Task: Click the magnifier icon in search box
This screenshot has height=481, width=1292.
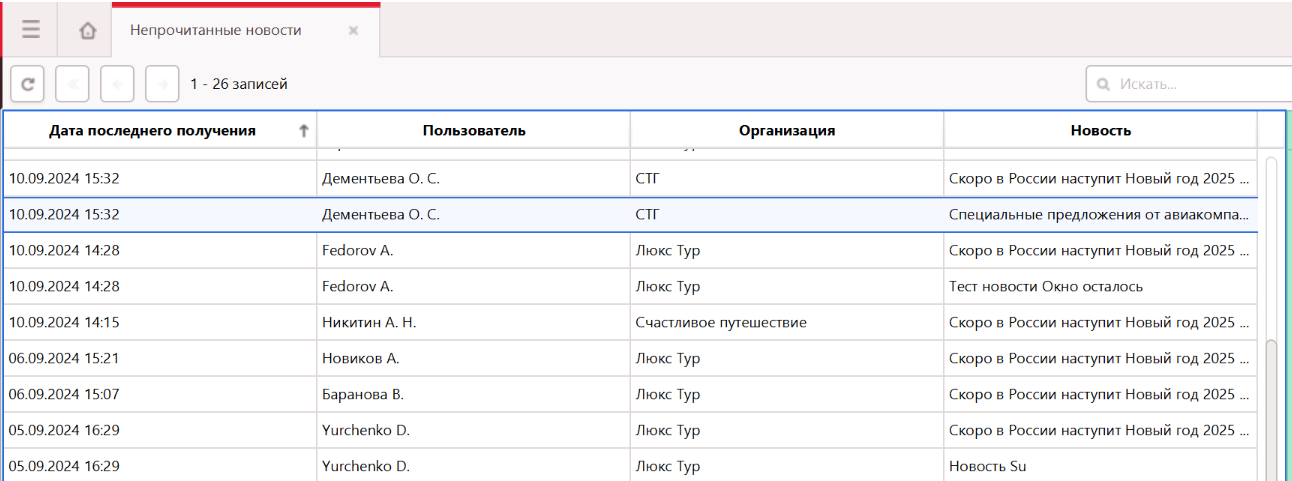Action: (x=1104, y=85)
